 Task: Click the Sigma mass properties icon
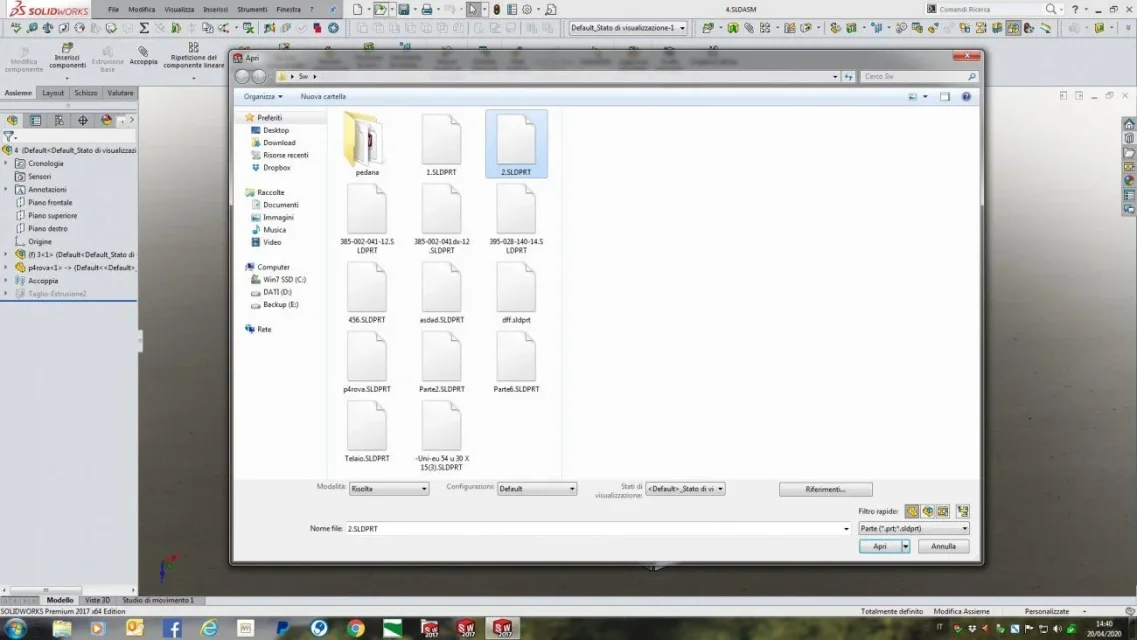click(x=144, y=28)
